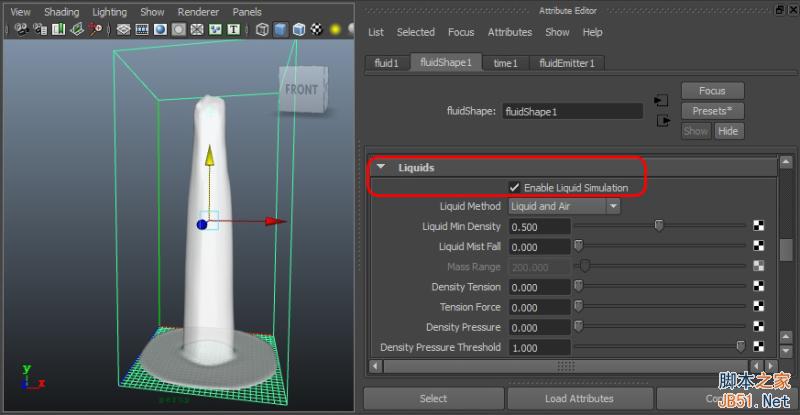The height and width of the screenshot is (415, 800).
Task: Open Attribute Editor Focus menu
Action: [461, 32]
